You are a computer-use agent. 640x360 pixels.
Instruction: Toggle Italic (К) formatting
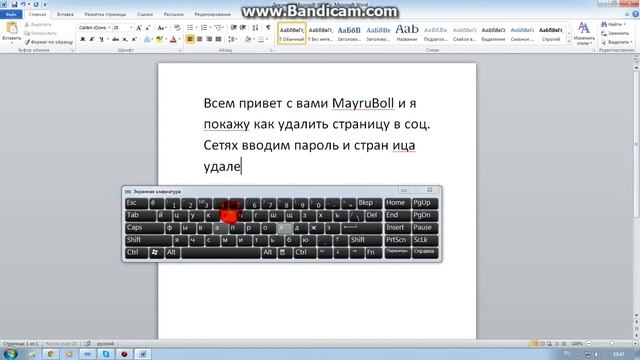click(x=92, y=39)
